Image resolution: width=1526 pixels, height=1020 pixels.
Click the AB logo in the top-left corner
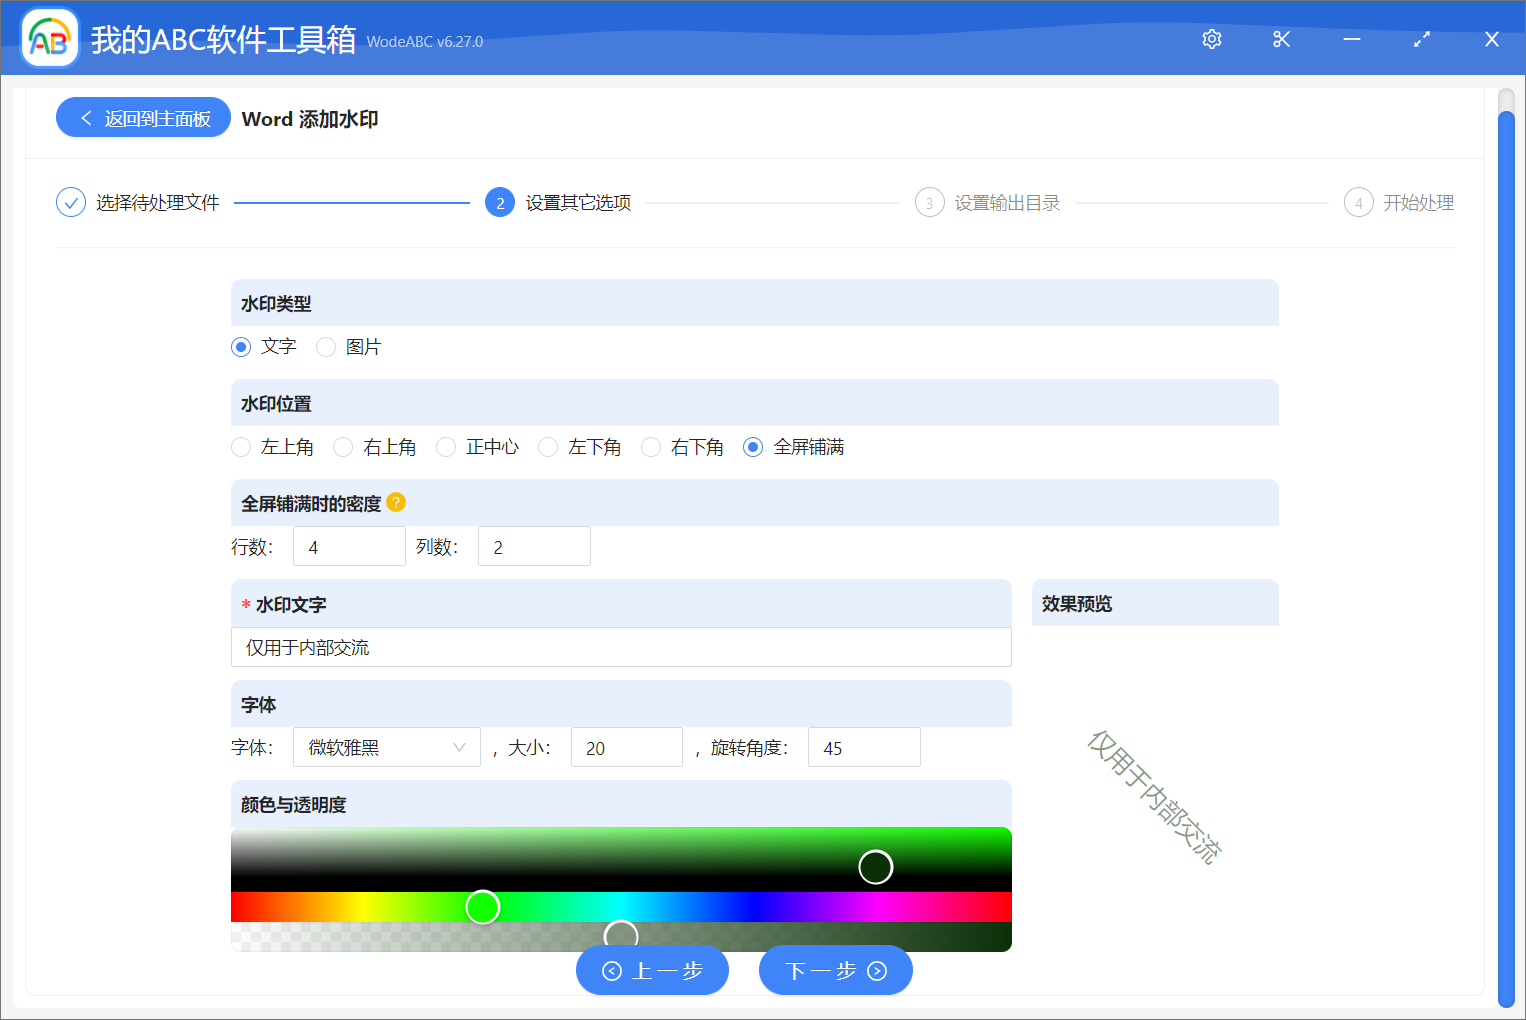coord(49,38)
